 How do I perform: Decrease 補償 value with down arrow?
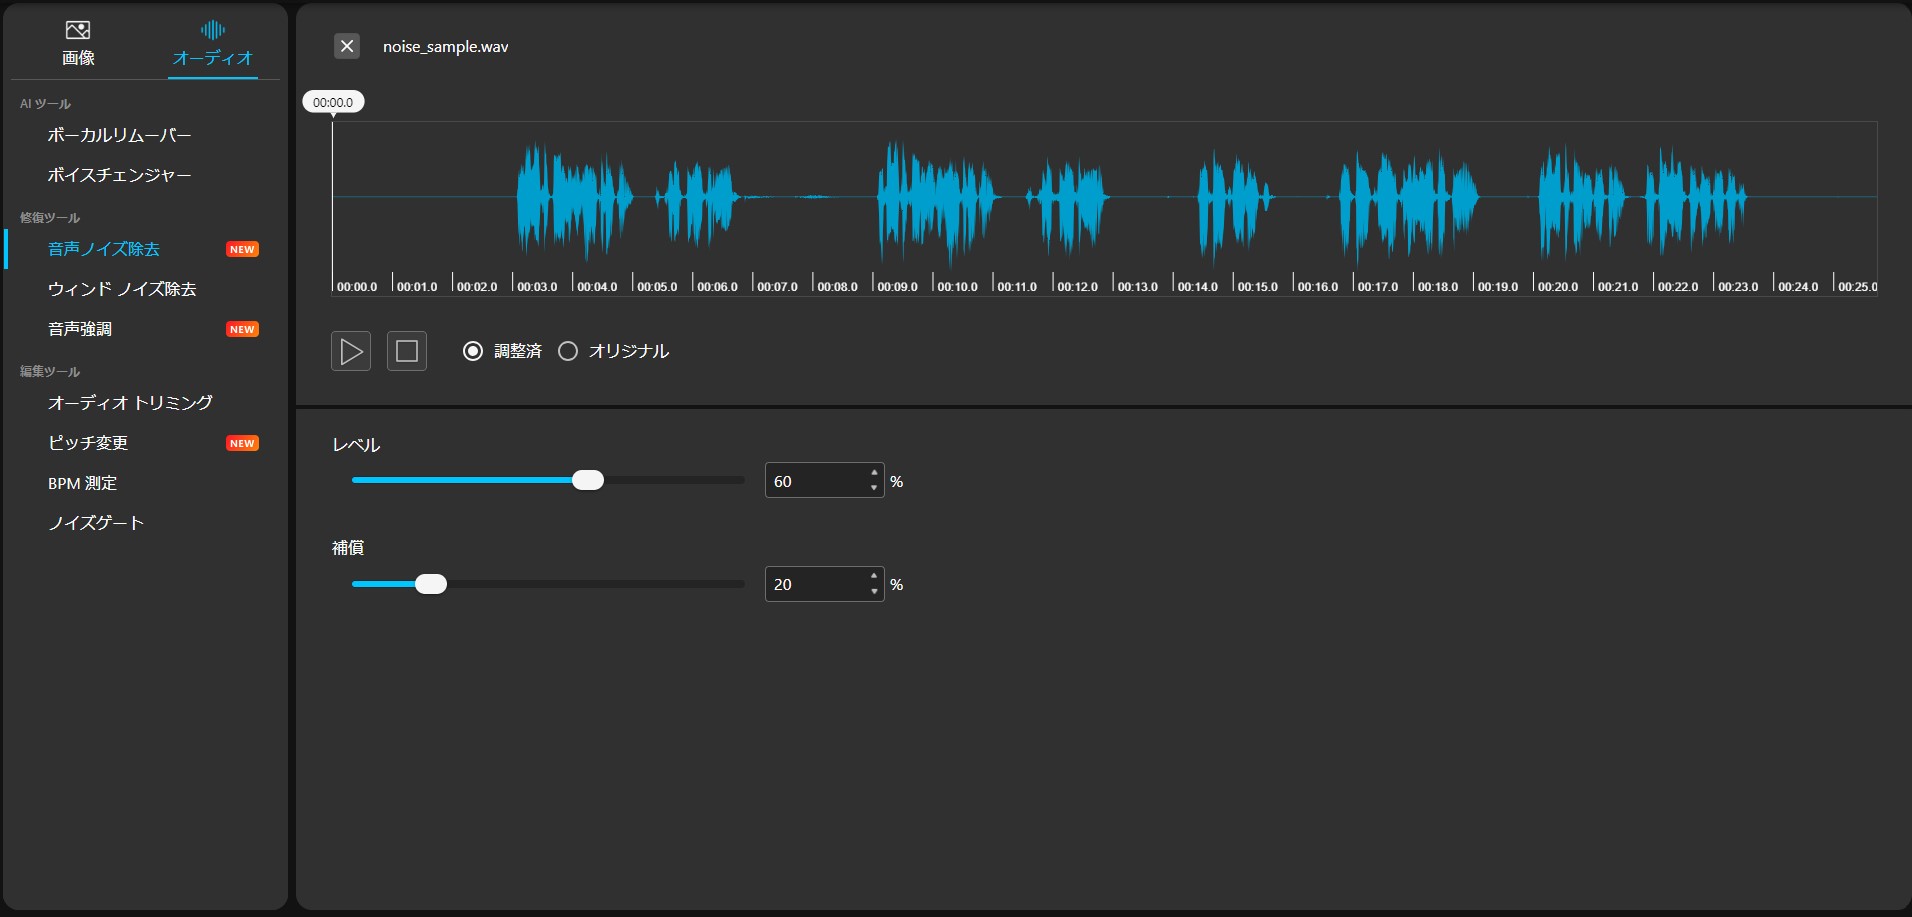[874, 591]
